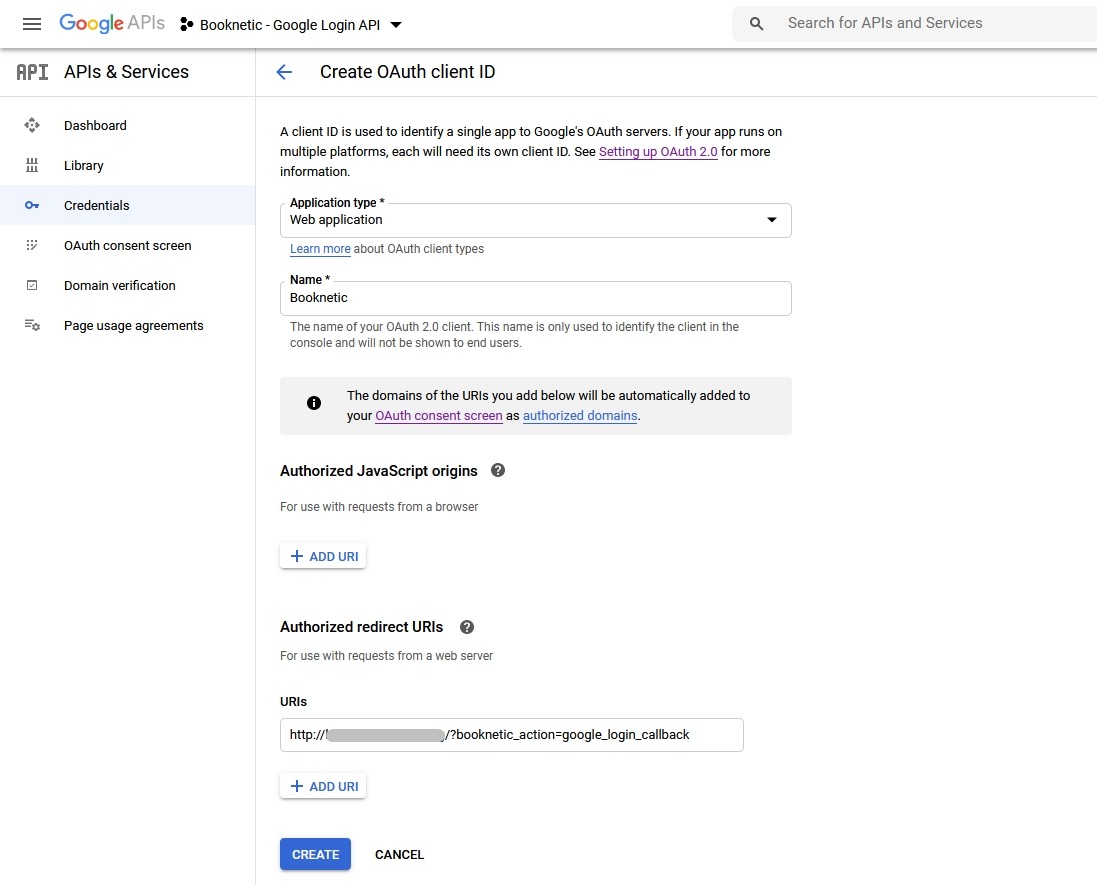Click ADD URI under Authorized redirect URIs
Image resolution: width=1097 pixels, height=885 pixels.
[x=322, y=785]
